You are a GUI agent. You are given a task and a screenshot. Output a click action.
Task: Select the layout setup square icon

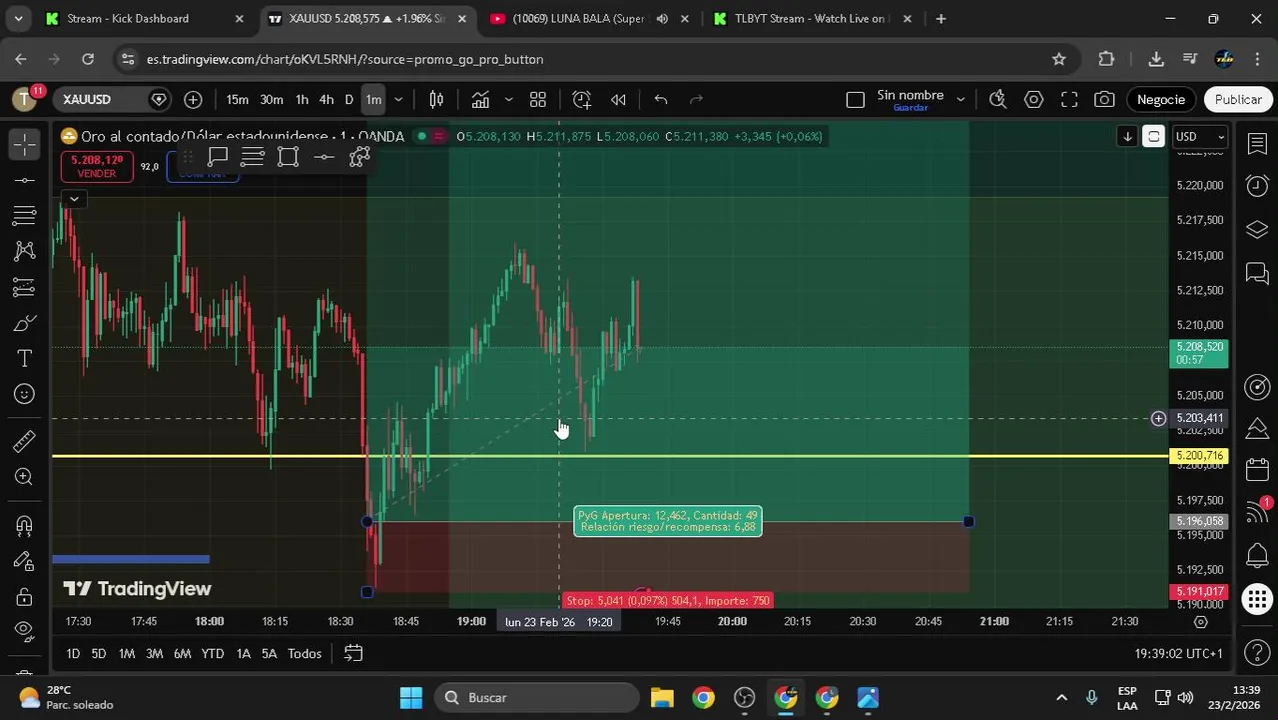click(855, 99)
